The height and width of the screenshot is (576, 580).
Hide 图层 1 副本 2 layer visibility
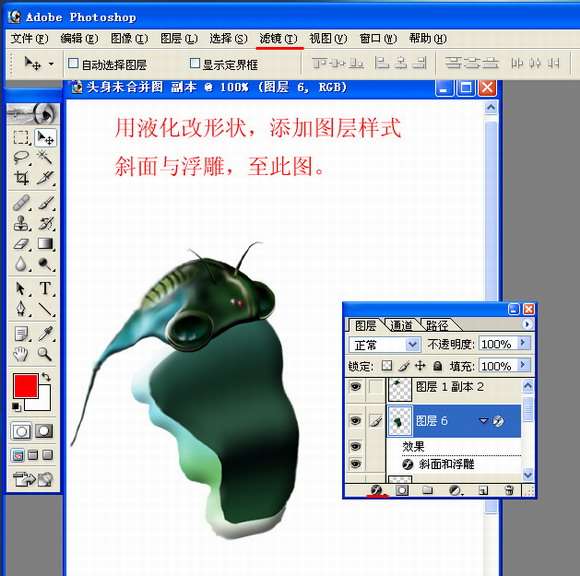[355, 387]
